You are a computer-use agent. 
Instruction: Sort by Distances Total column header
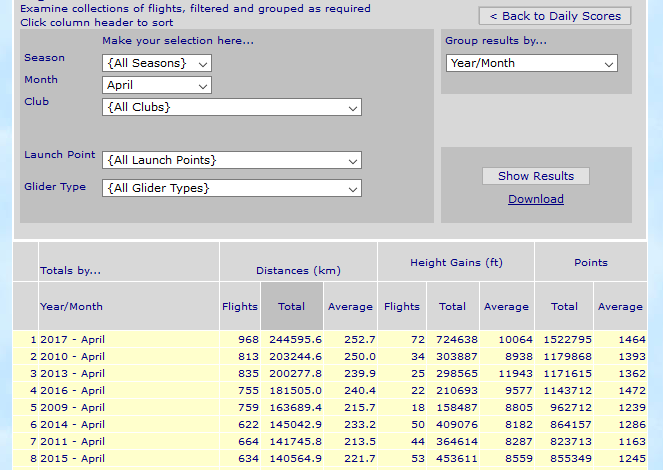point(292,307)
